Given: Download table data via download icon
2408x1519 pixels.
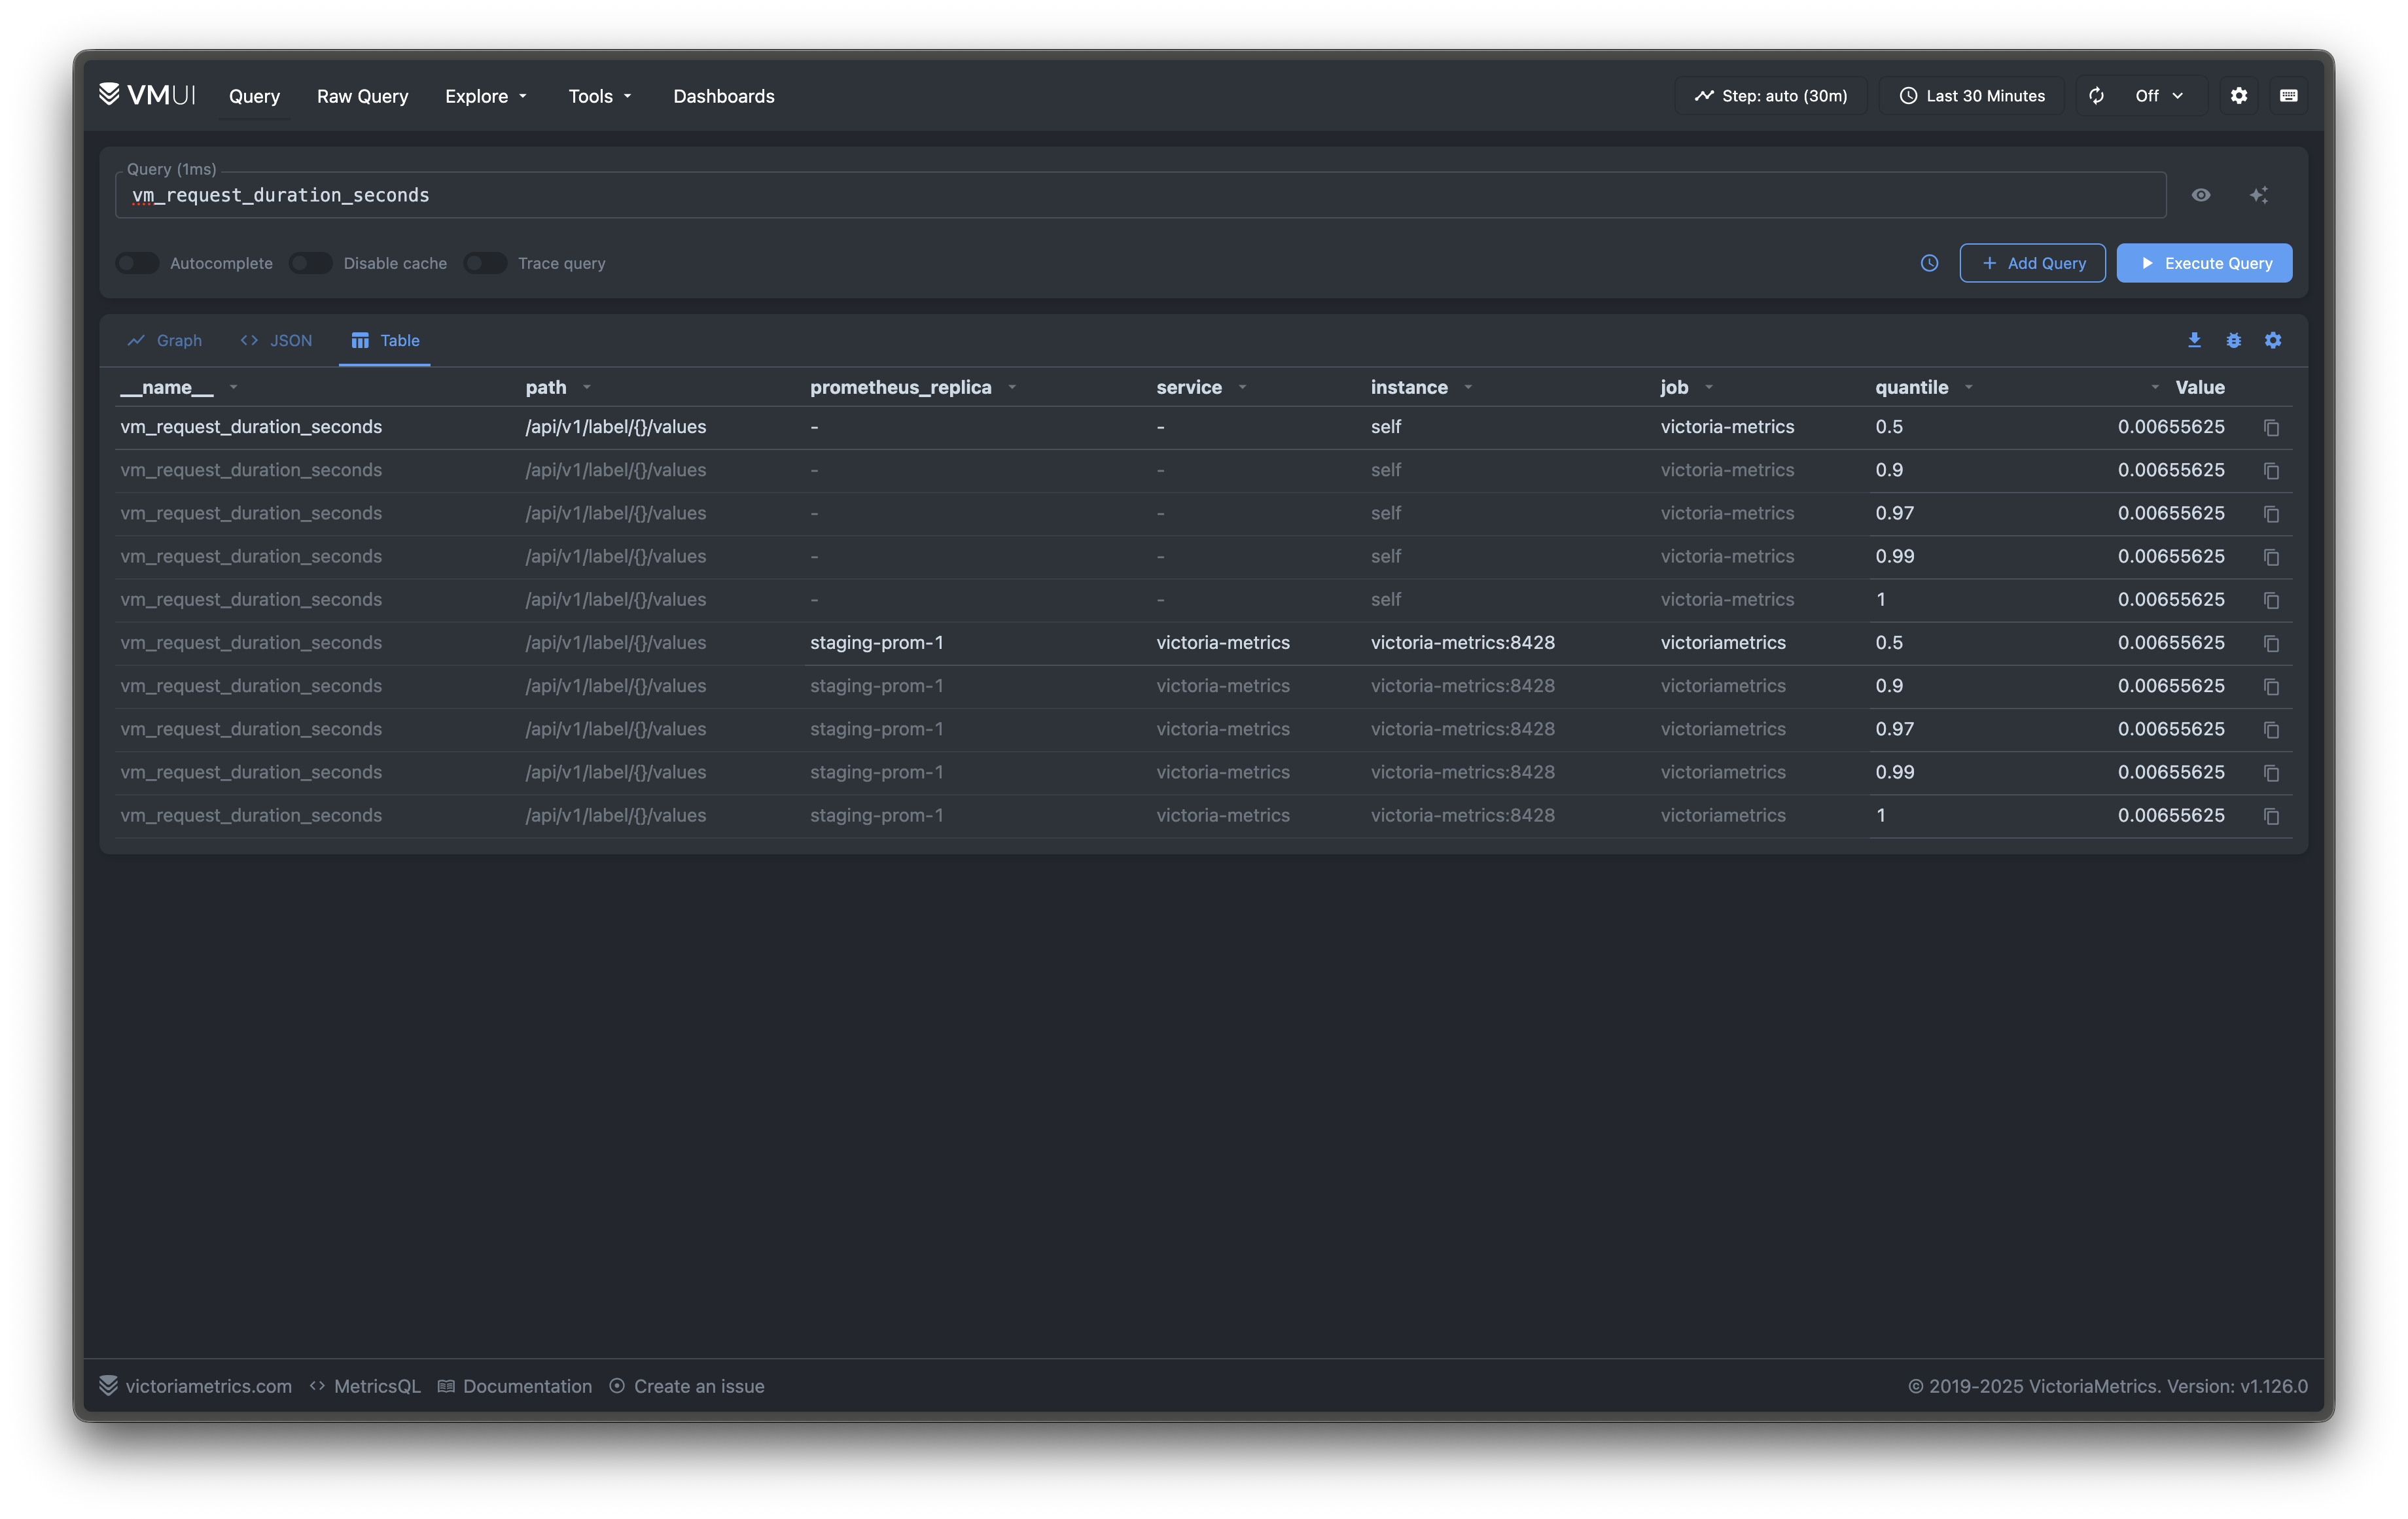Looking at the screenshot, I should coord(2194,340).
